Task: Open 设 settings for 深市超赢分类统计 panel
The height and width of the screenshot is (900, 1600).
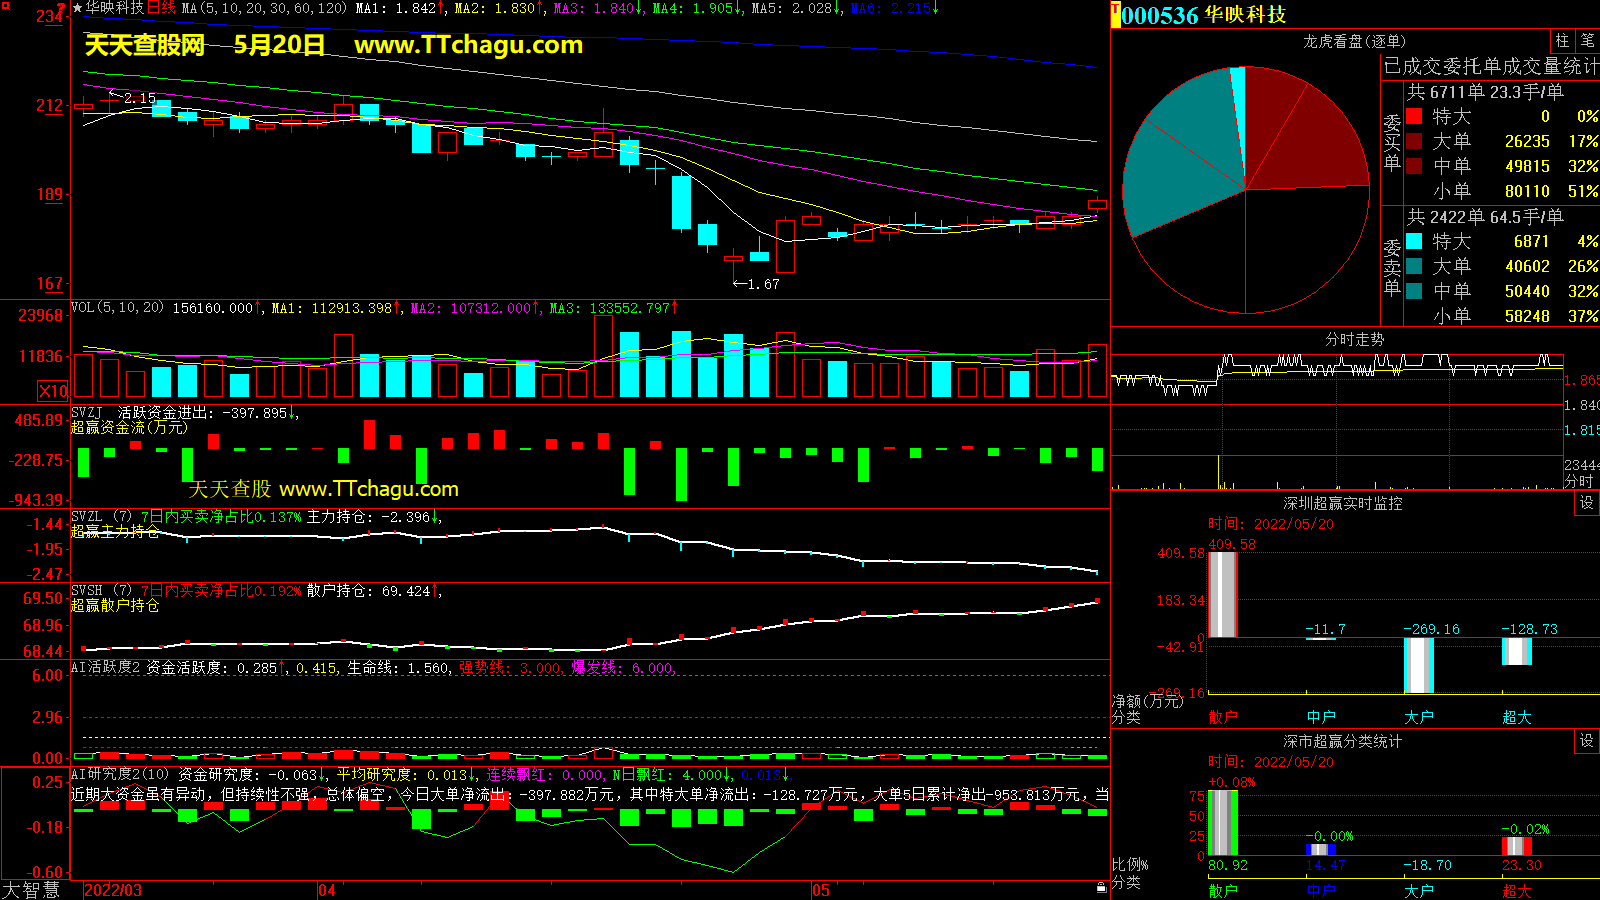Action: (x=1587, y=741)
